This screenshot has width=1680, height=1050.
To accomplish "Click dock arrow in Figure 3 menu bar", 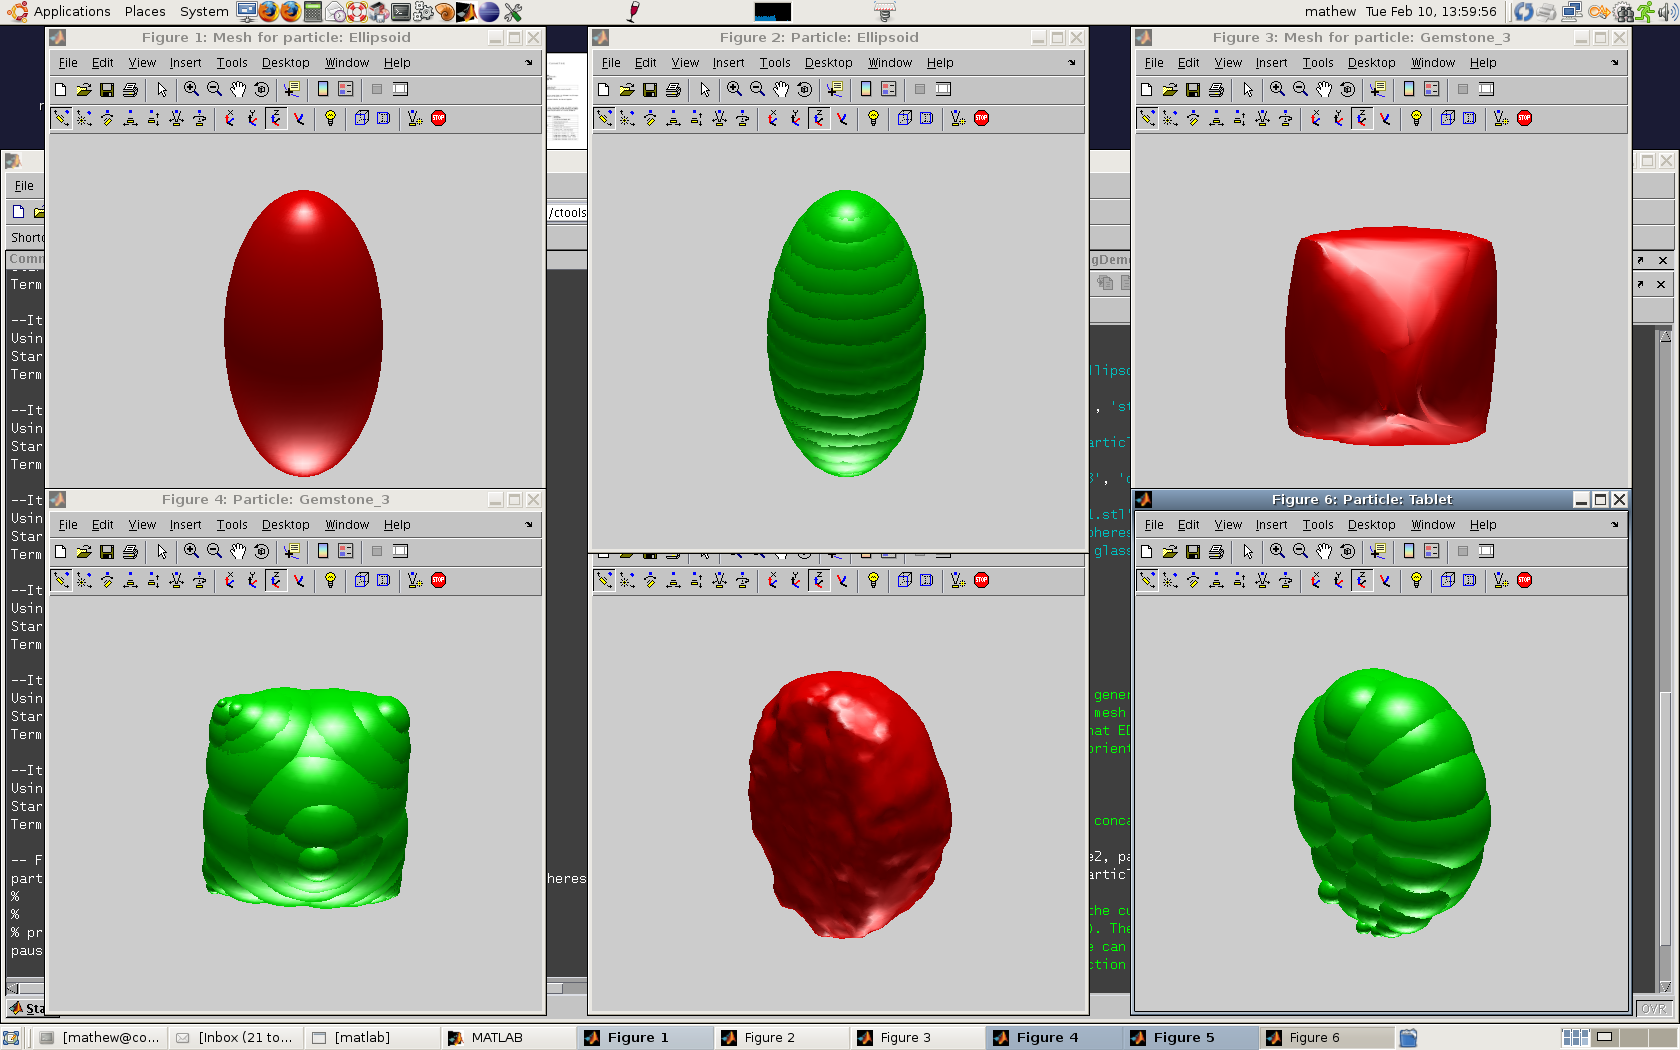I will coord(1615,63).
